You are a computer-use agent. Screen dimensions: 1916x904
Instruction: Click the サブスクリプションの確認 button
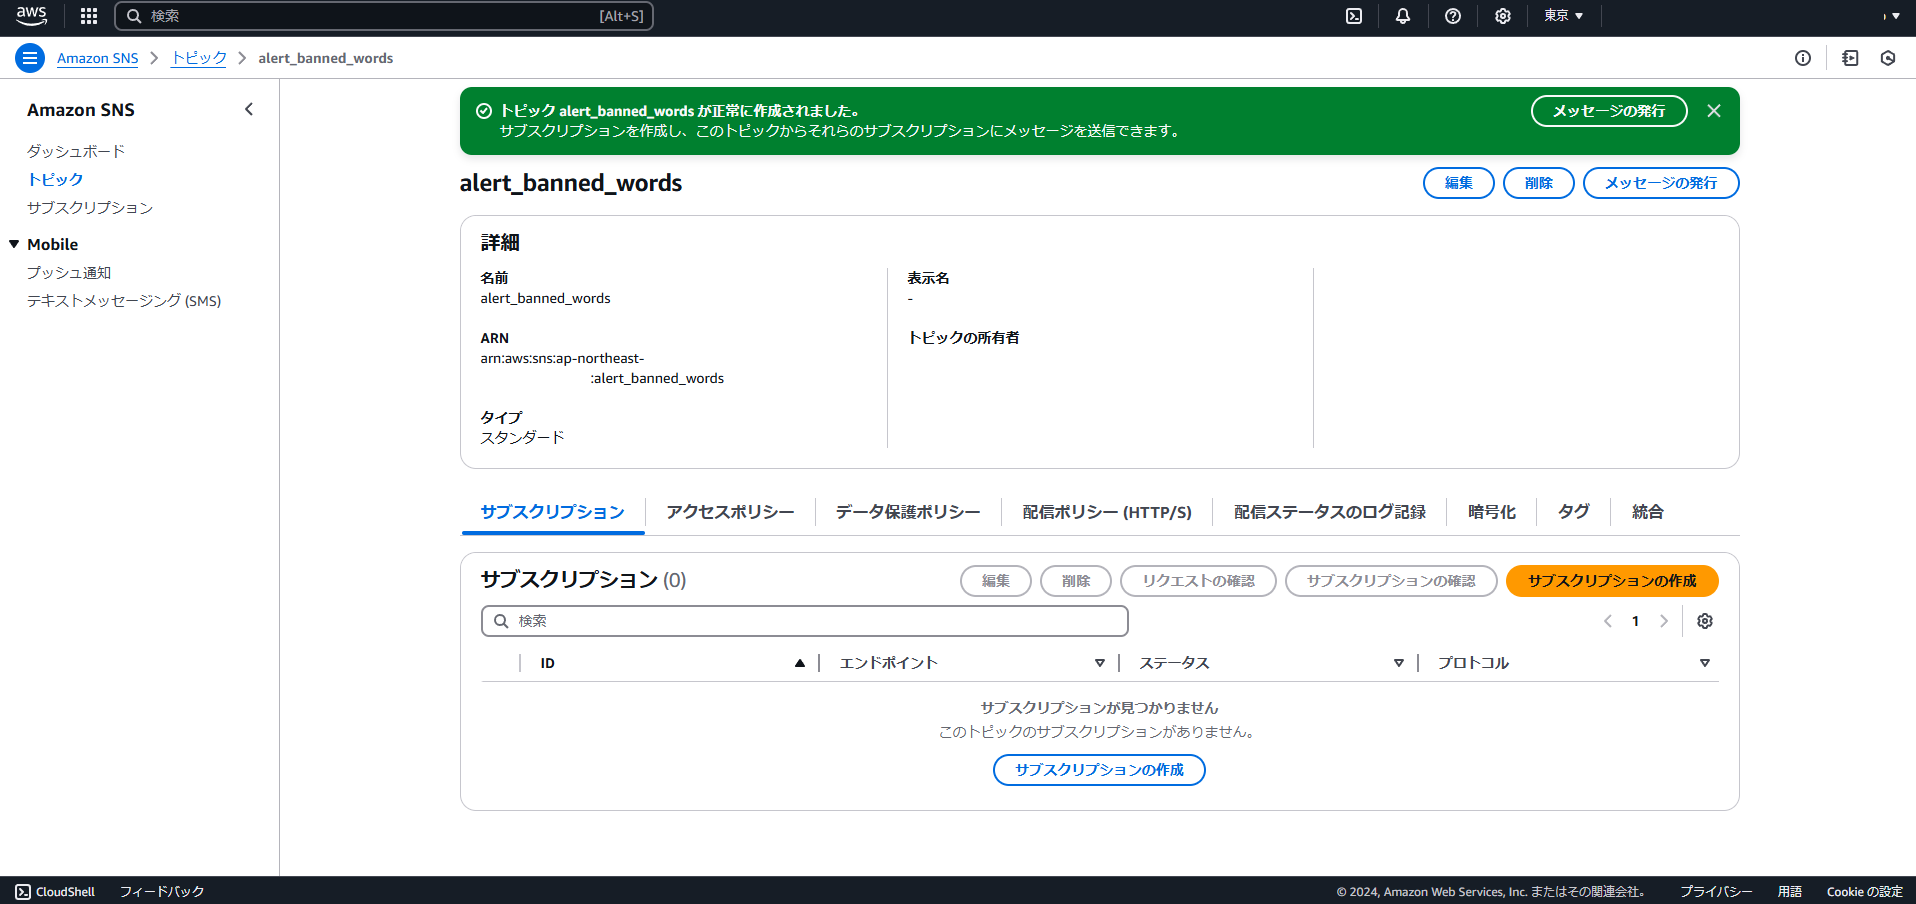1391,581
